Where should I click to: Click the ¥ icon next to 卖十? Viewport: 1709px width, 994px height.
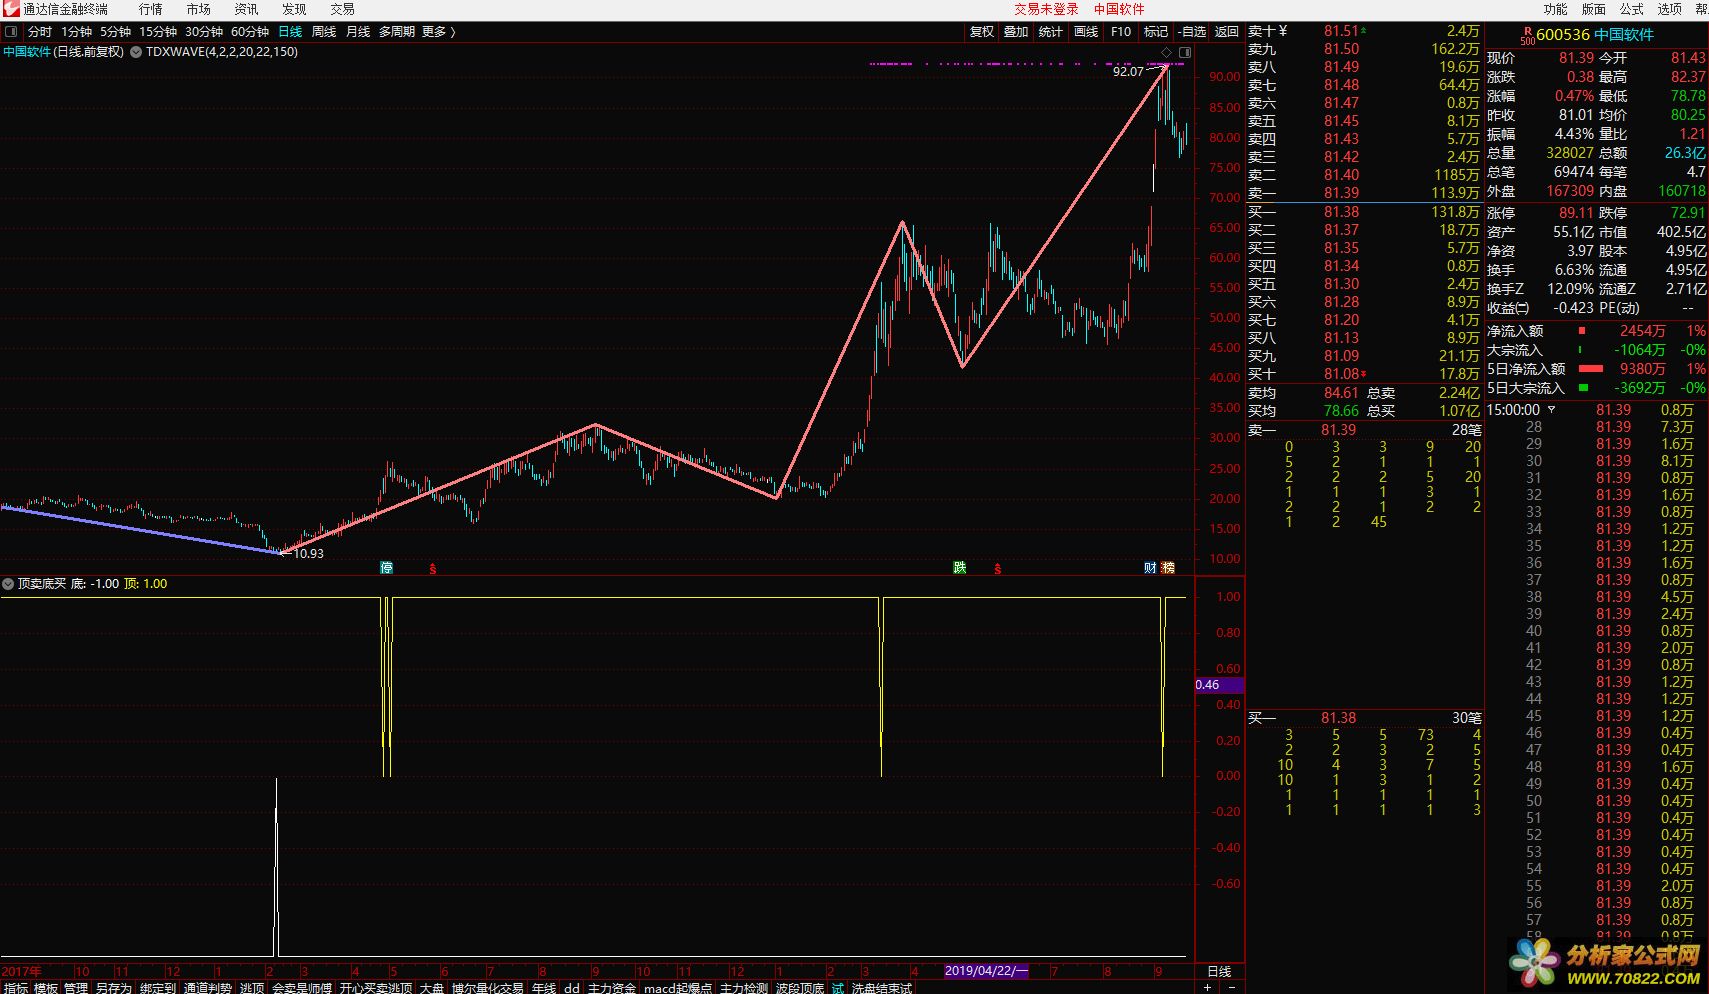click(x=1282, y=31)
